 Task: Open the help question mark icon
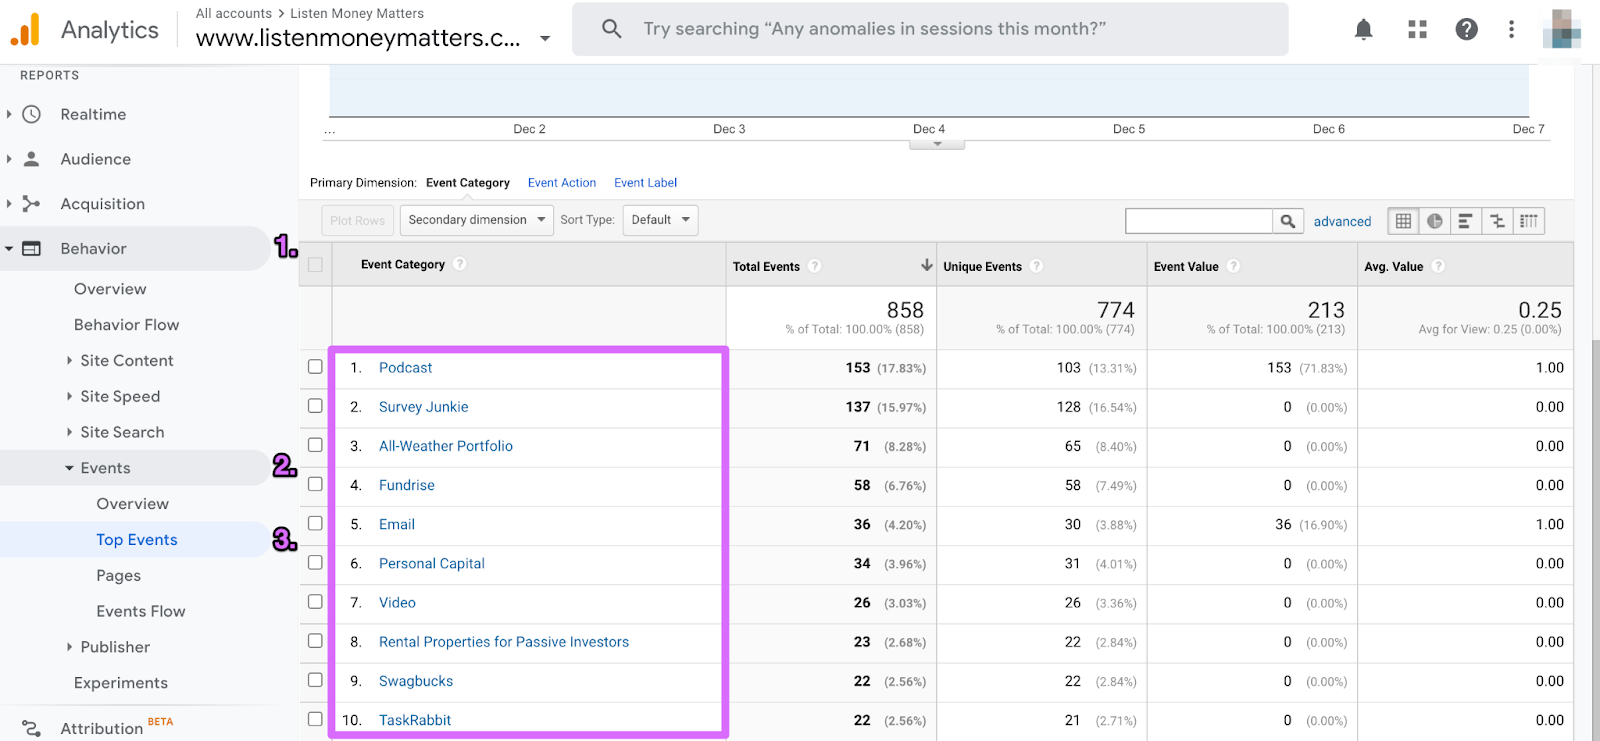click(1466, 29)
